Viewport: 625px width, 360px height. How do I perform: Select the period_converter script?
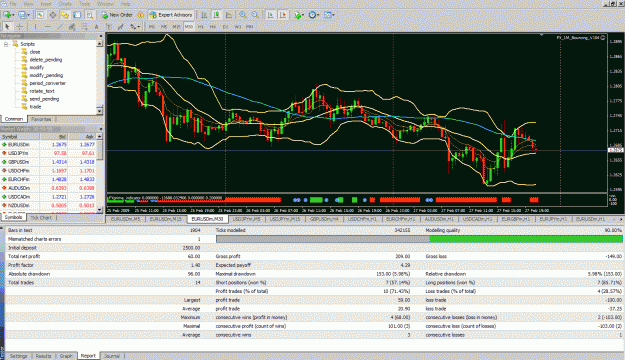(47, 83)
